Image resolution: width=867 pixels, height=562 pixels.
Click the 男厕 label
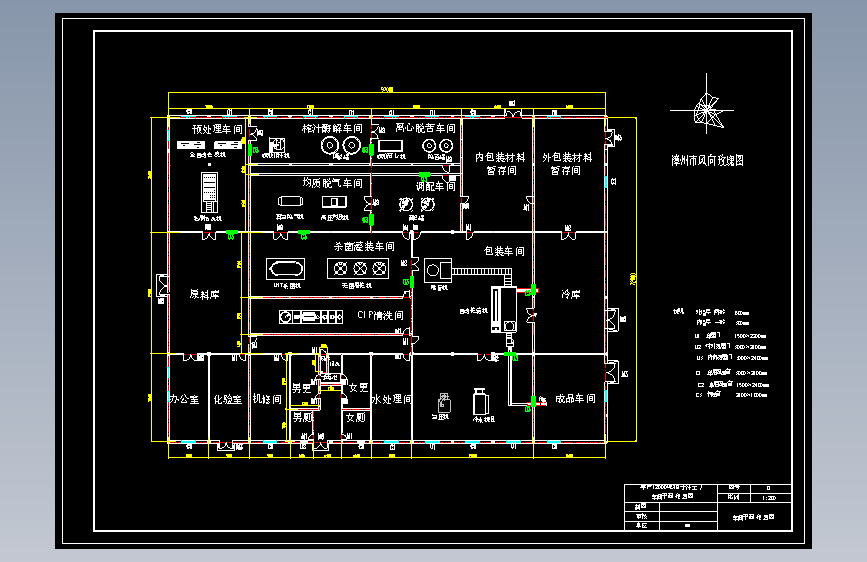tap(302, 417)
